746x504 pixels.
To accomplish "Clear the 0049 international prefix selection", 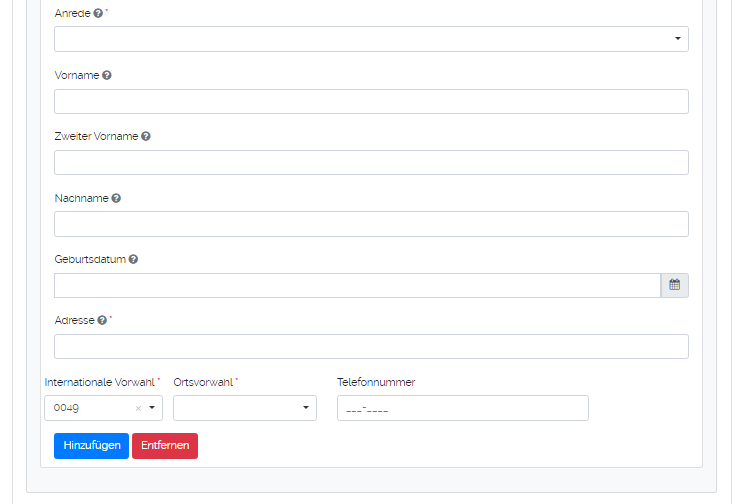I will (x=138, y=408).
